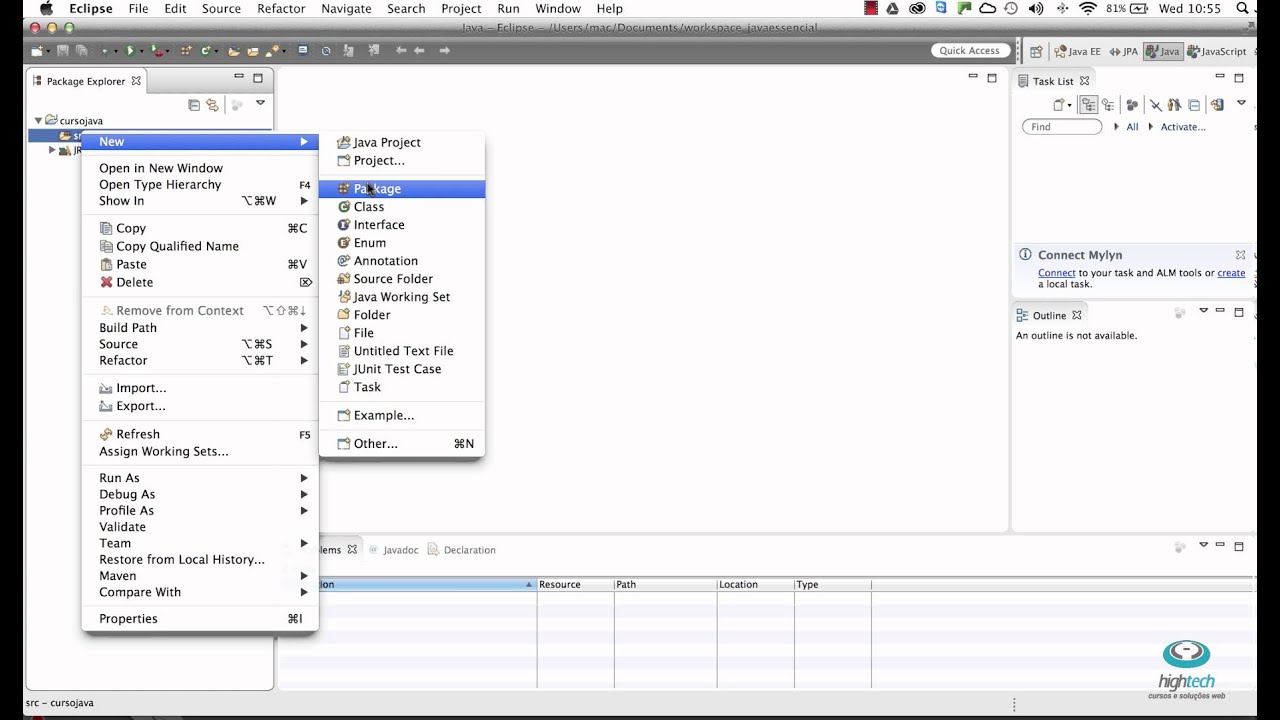Click the Open Type folder icon in toolbar
1280x720 pixels.
(x=234, y=50)
